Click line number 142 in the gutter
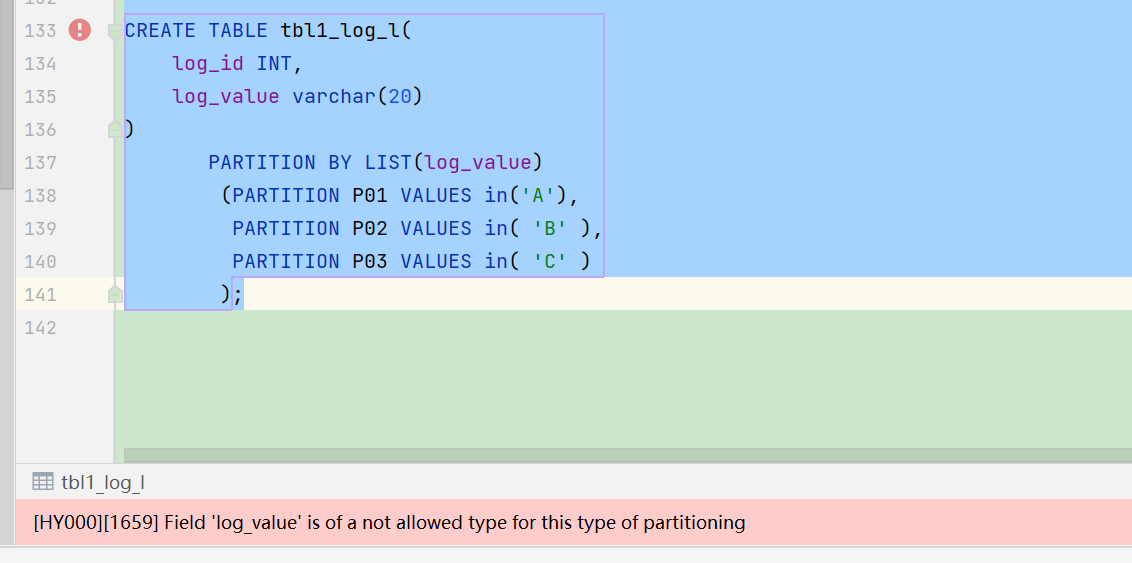Viewport: 1132px width, 563px height. point(40,328)
